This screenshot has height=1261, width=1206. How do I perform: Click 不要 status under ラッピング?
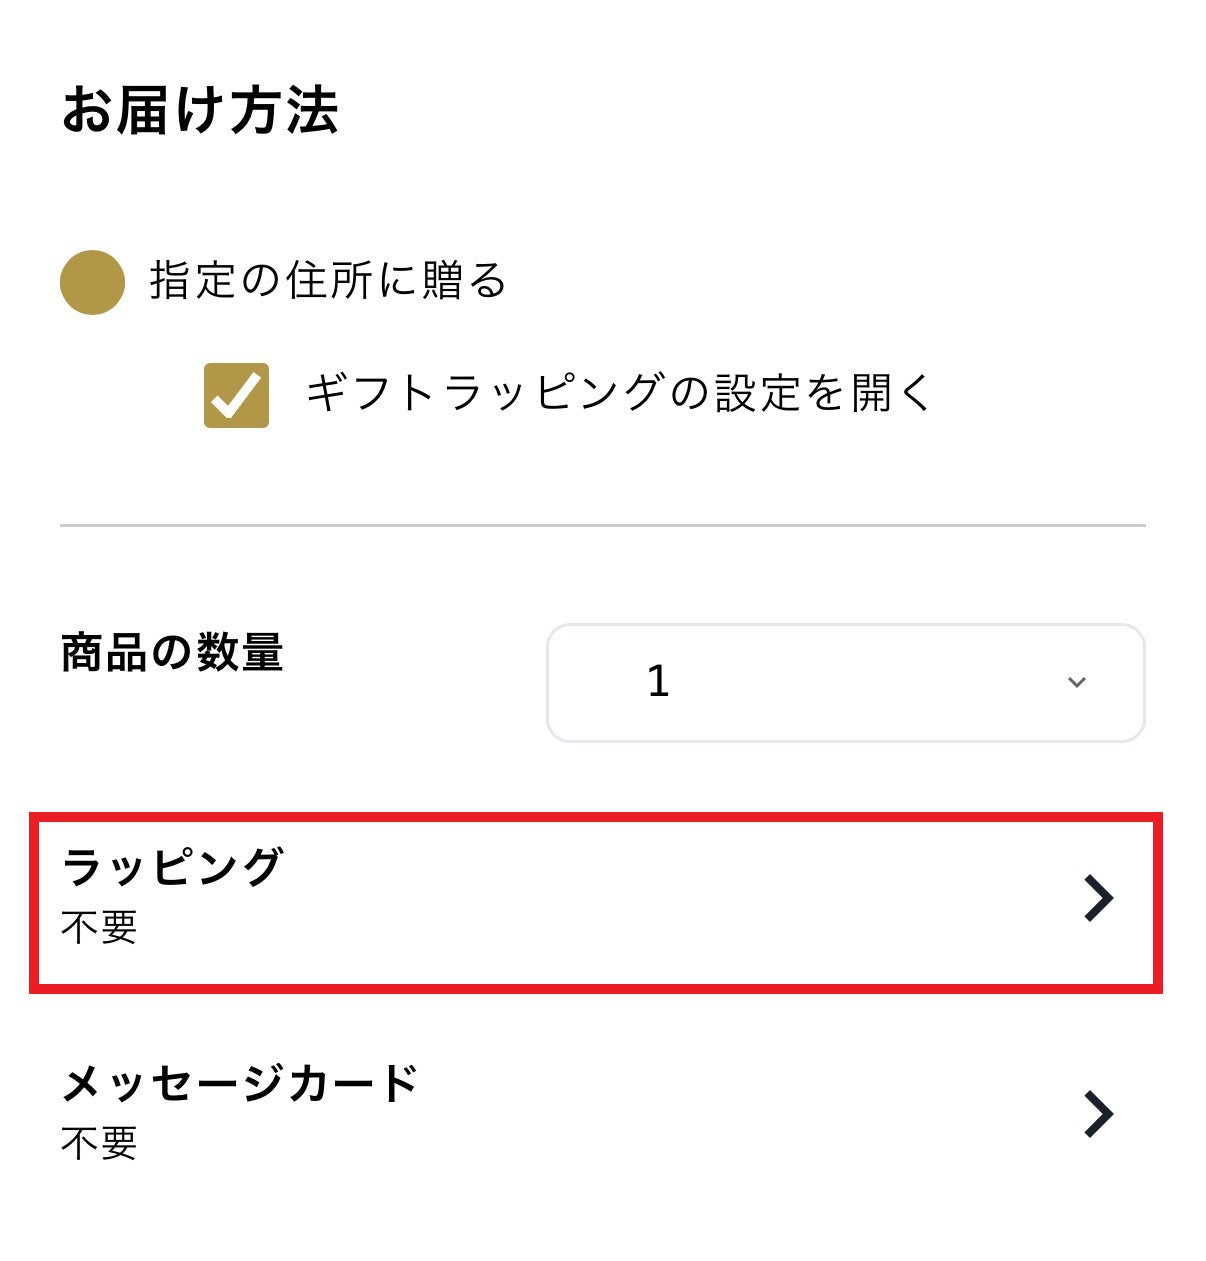99,928
